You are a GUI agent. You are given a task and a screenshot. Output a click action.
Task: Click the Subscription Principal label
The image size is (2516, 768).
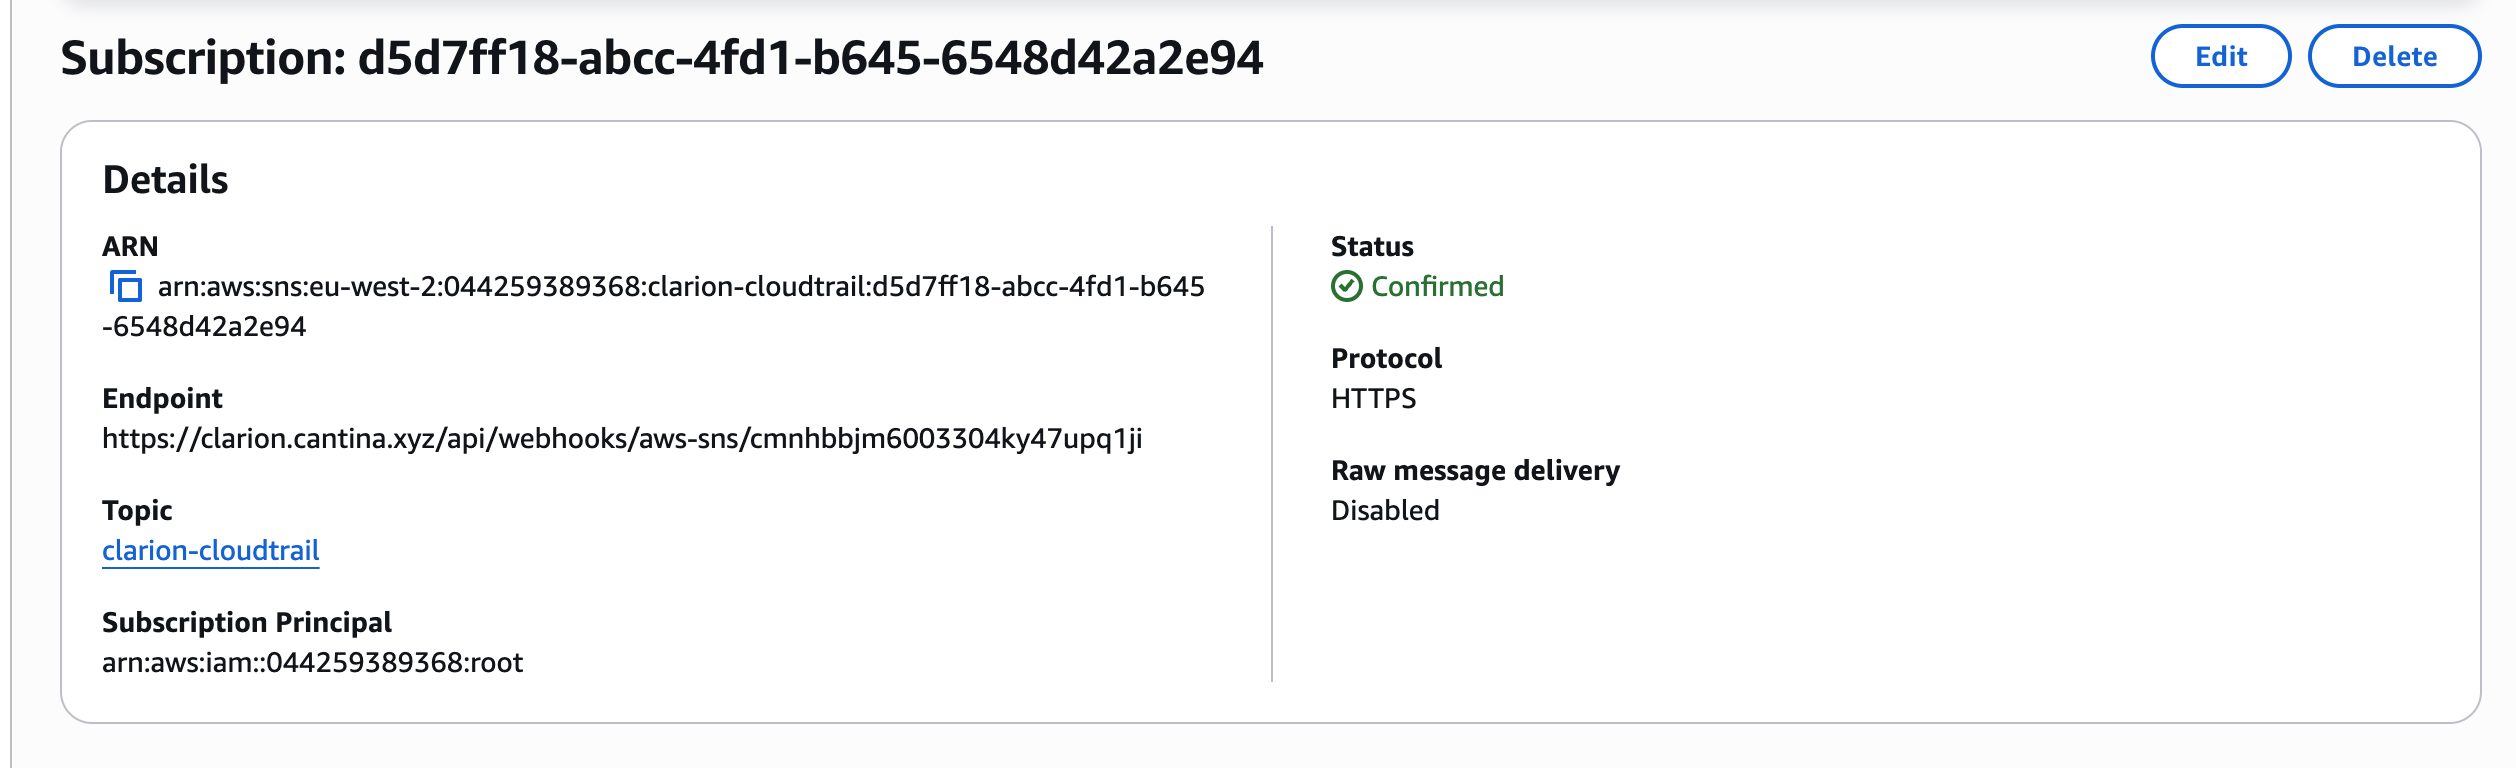(x=247, y=622)
